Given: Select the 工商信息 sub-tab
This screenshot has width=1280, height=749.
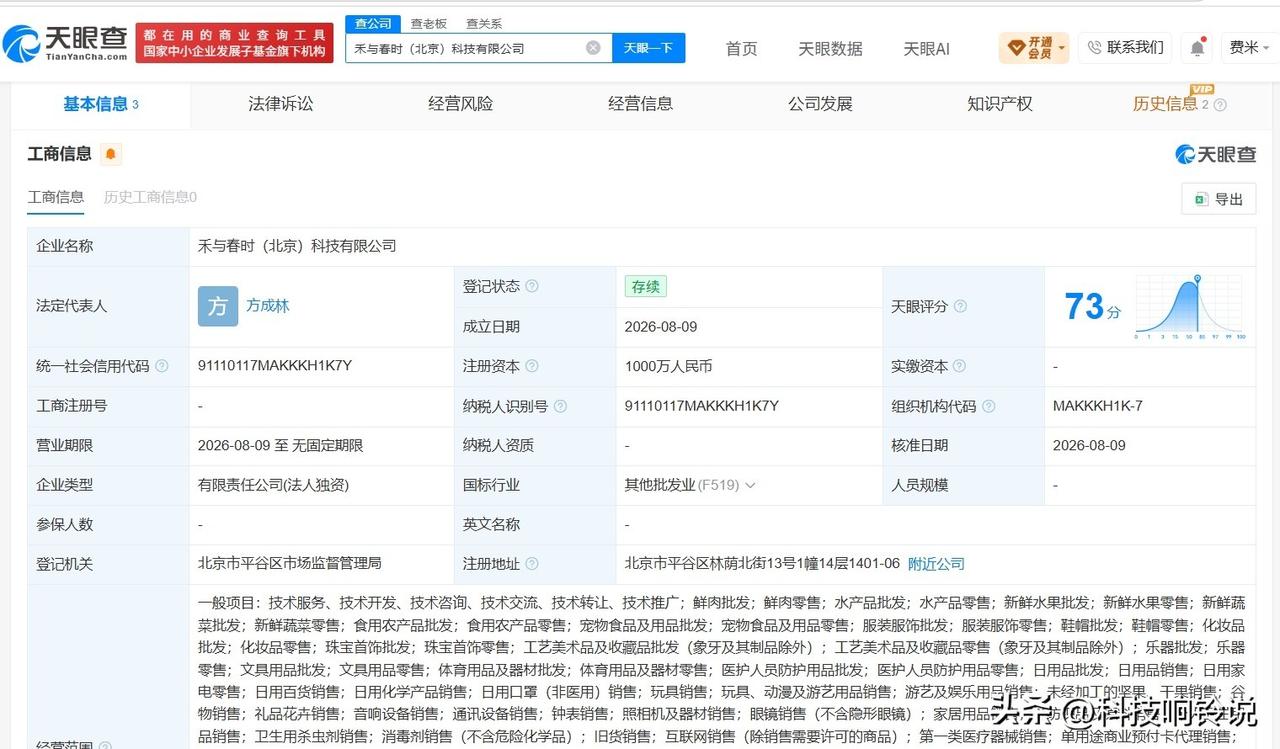Looking at the screenshot, I should pos(56,197).
